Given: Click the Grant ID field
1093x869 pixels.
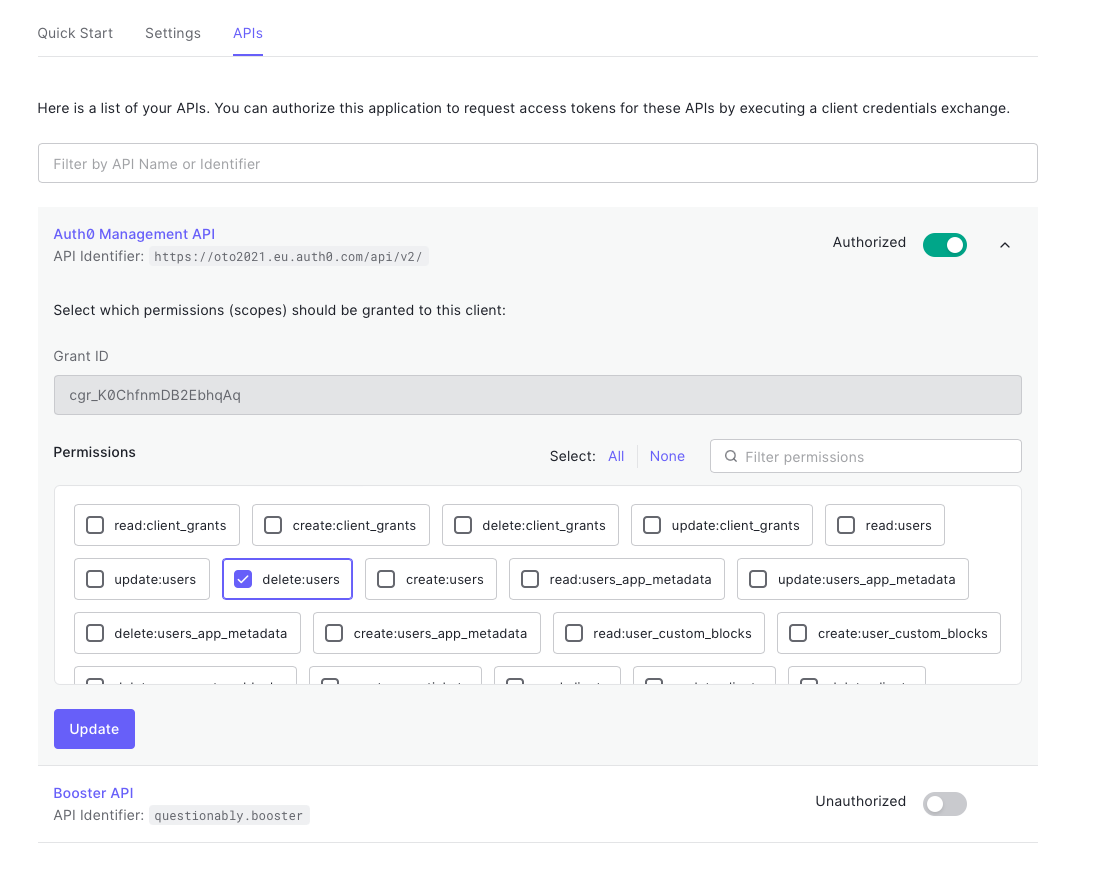Looking at the screenshot, I should pos(537,395).
